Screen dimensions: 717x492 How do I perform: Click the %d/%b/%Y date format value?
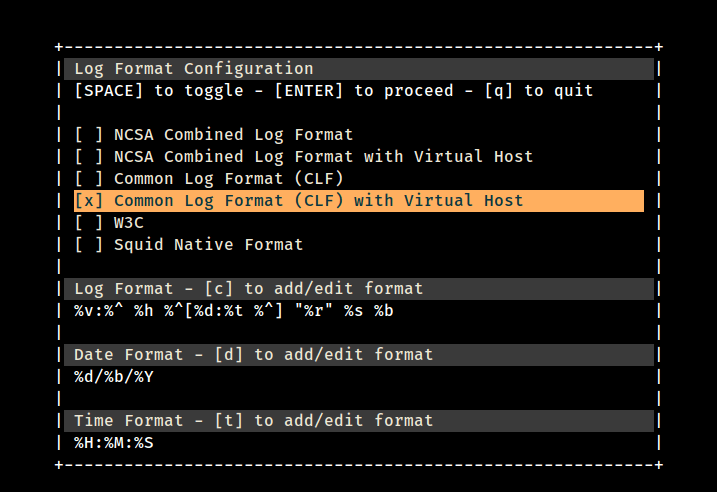click(x=113, y=377)
